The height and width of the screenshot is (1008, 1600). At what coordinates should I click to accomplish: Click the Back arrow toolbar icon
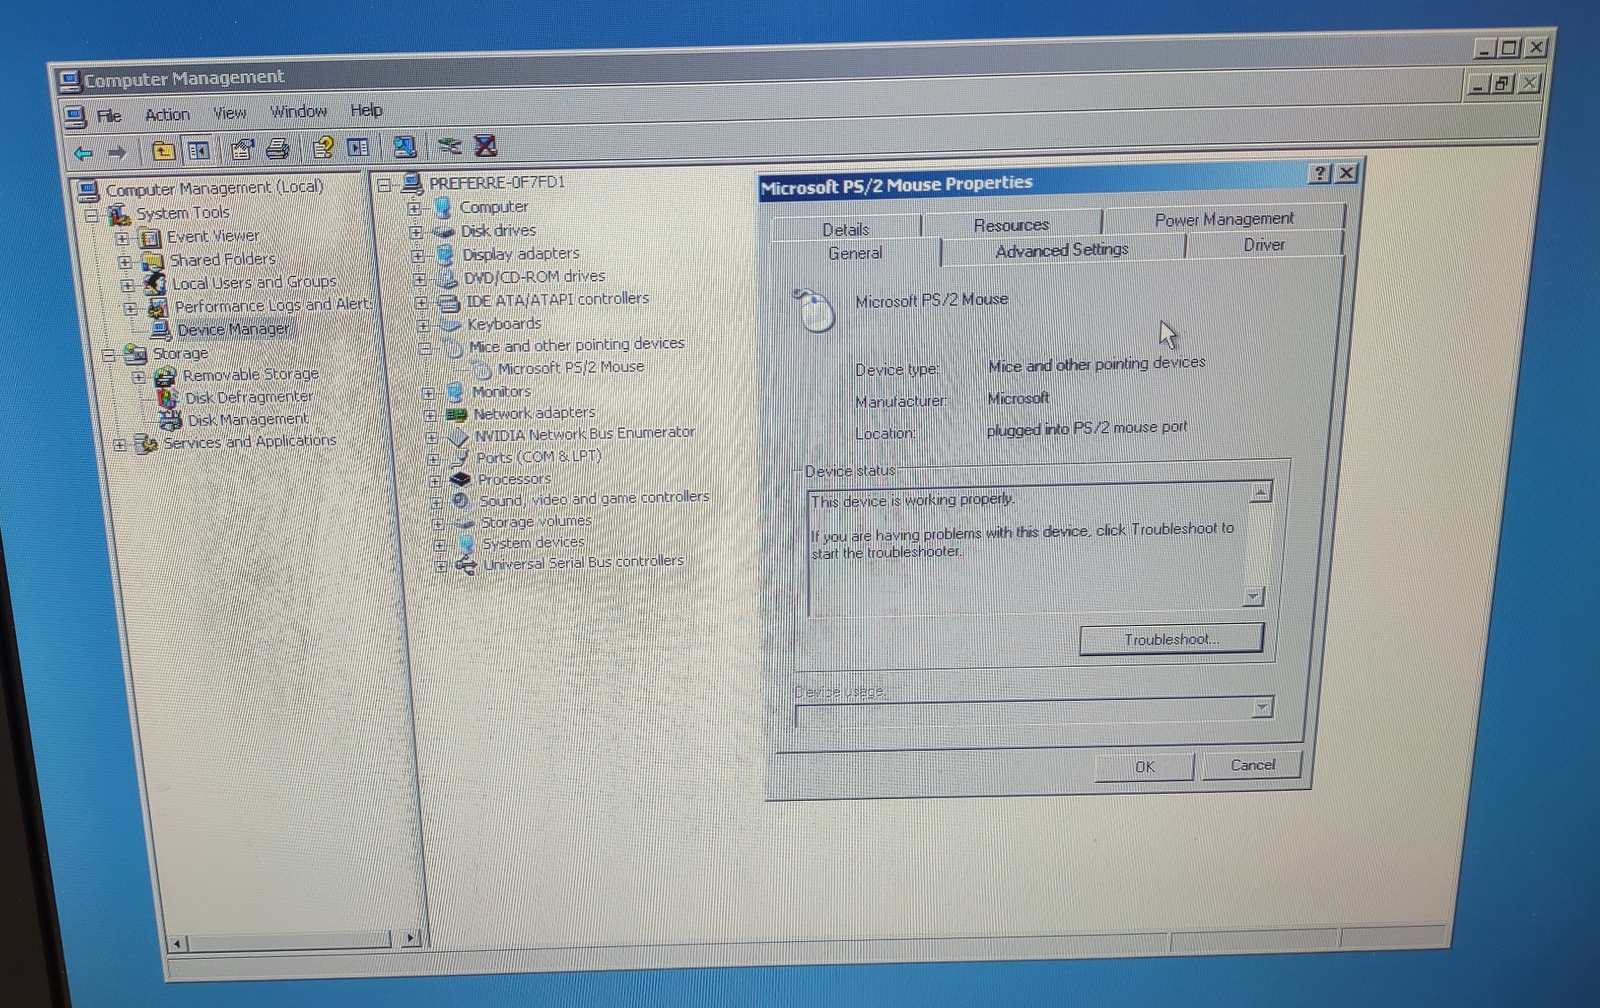84,153
